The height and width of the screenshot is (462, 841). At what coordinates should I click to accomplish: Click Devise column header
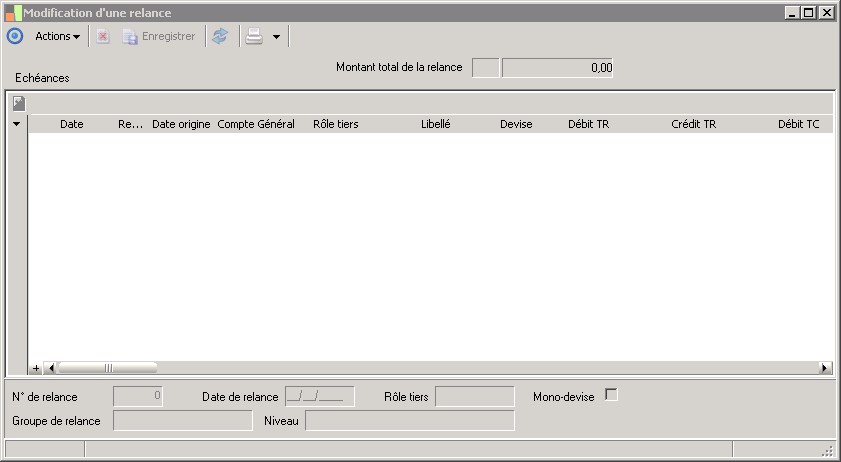(x=516, y=124)
